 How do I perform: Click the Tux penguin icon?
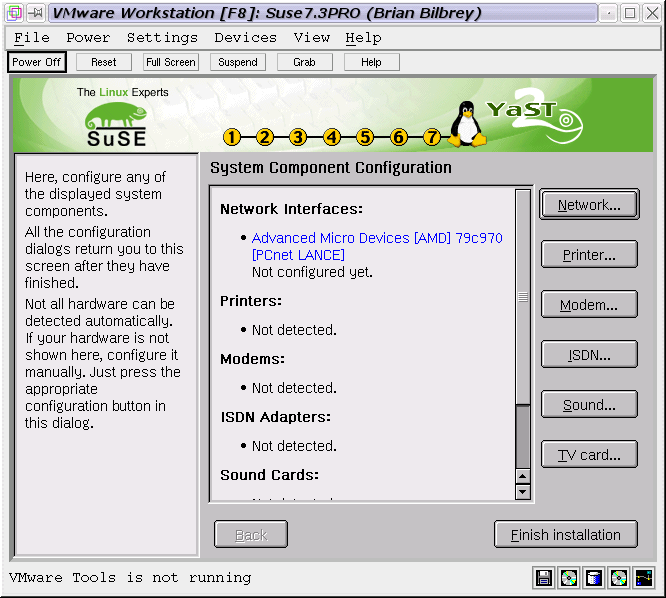pyautogui.click(x=466, y=125)
